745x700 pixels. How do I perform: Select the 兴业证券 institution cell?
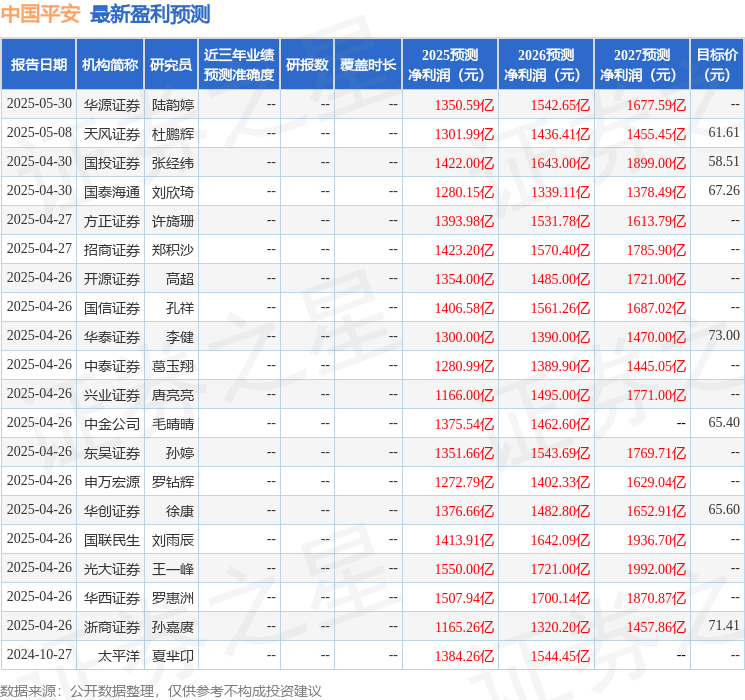(x=112, y=395)
